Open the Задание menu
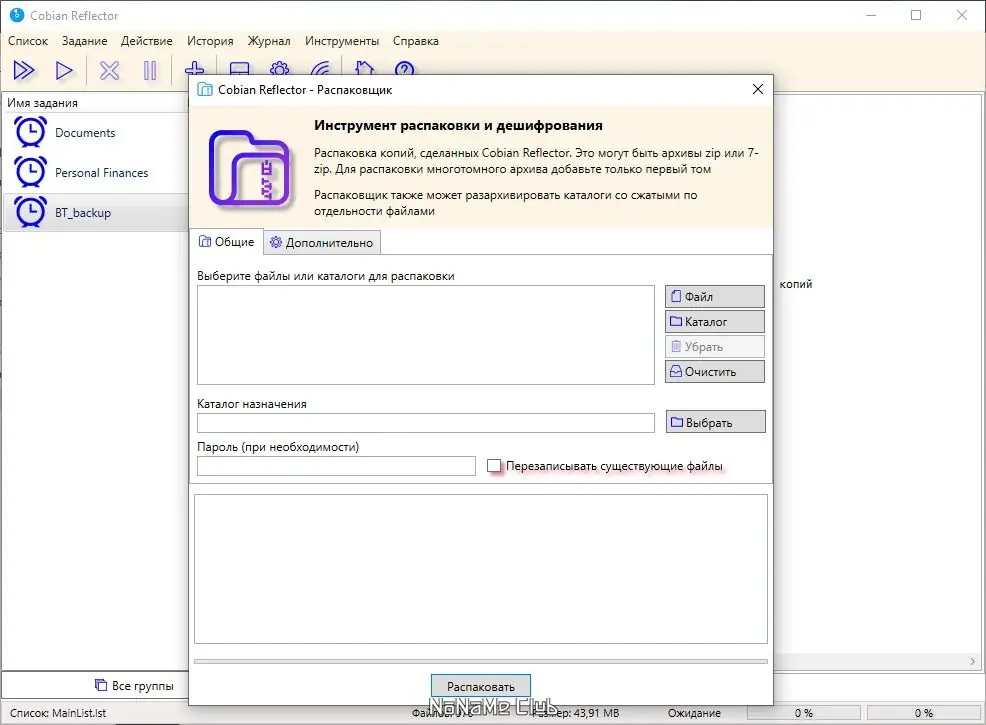Viewport: 986px width, 725px height. pyautogui.click(x=84, y=41)
